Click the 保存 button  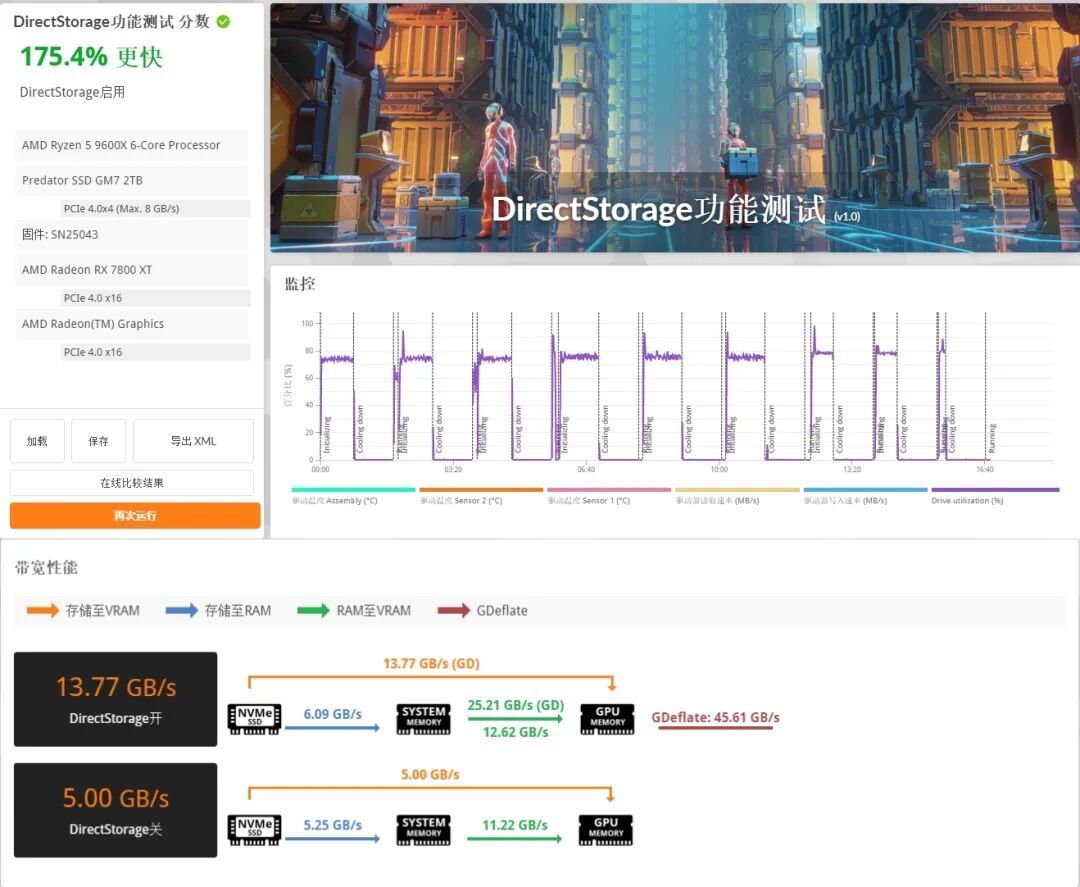click(x=98, y=441)
